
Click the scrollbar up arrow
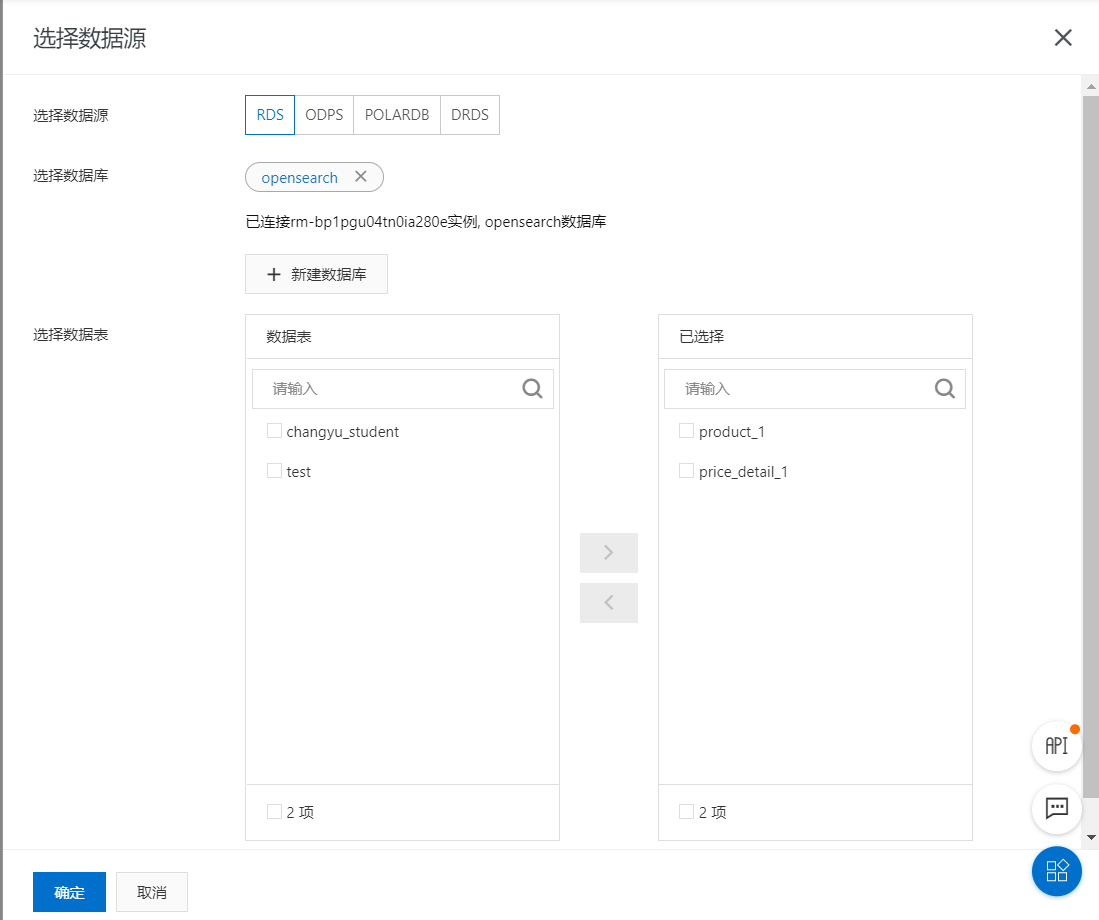point(1091,87)
